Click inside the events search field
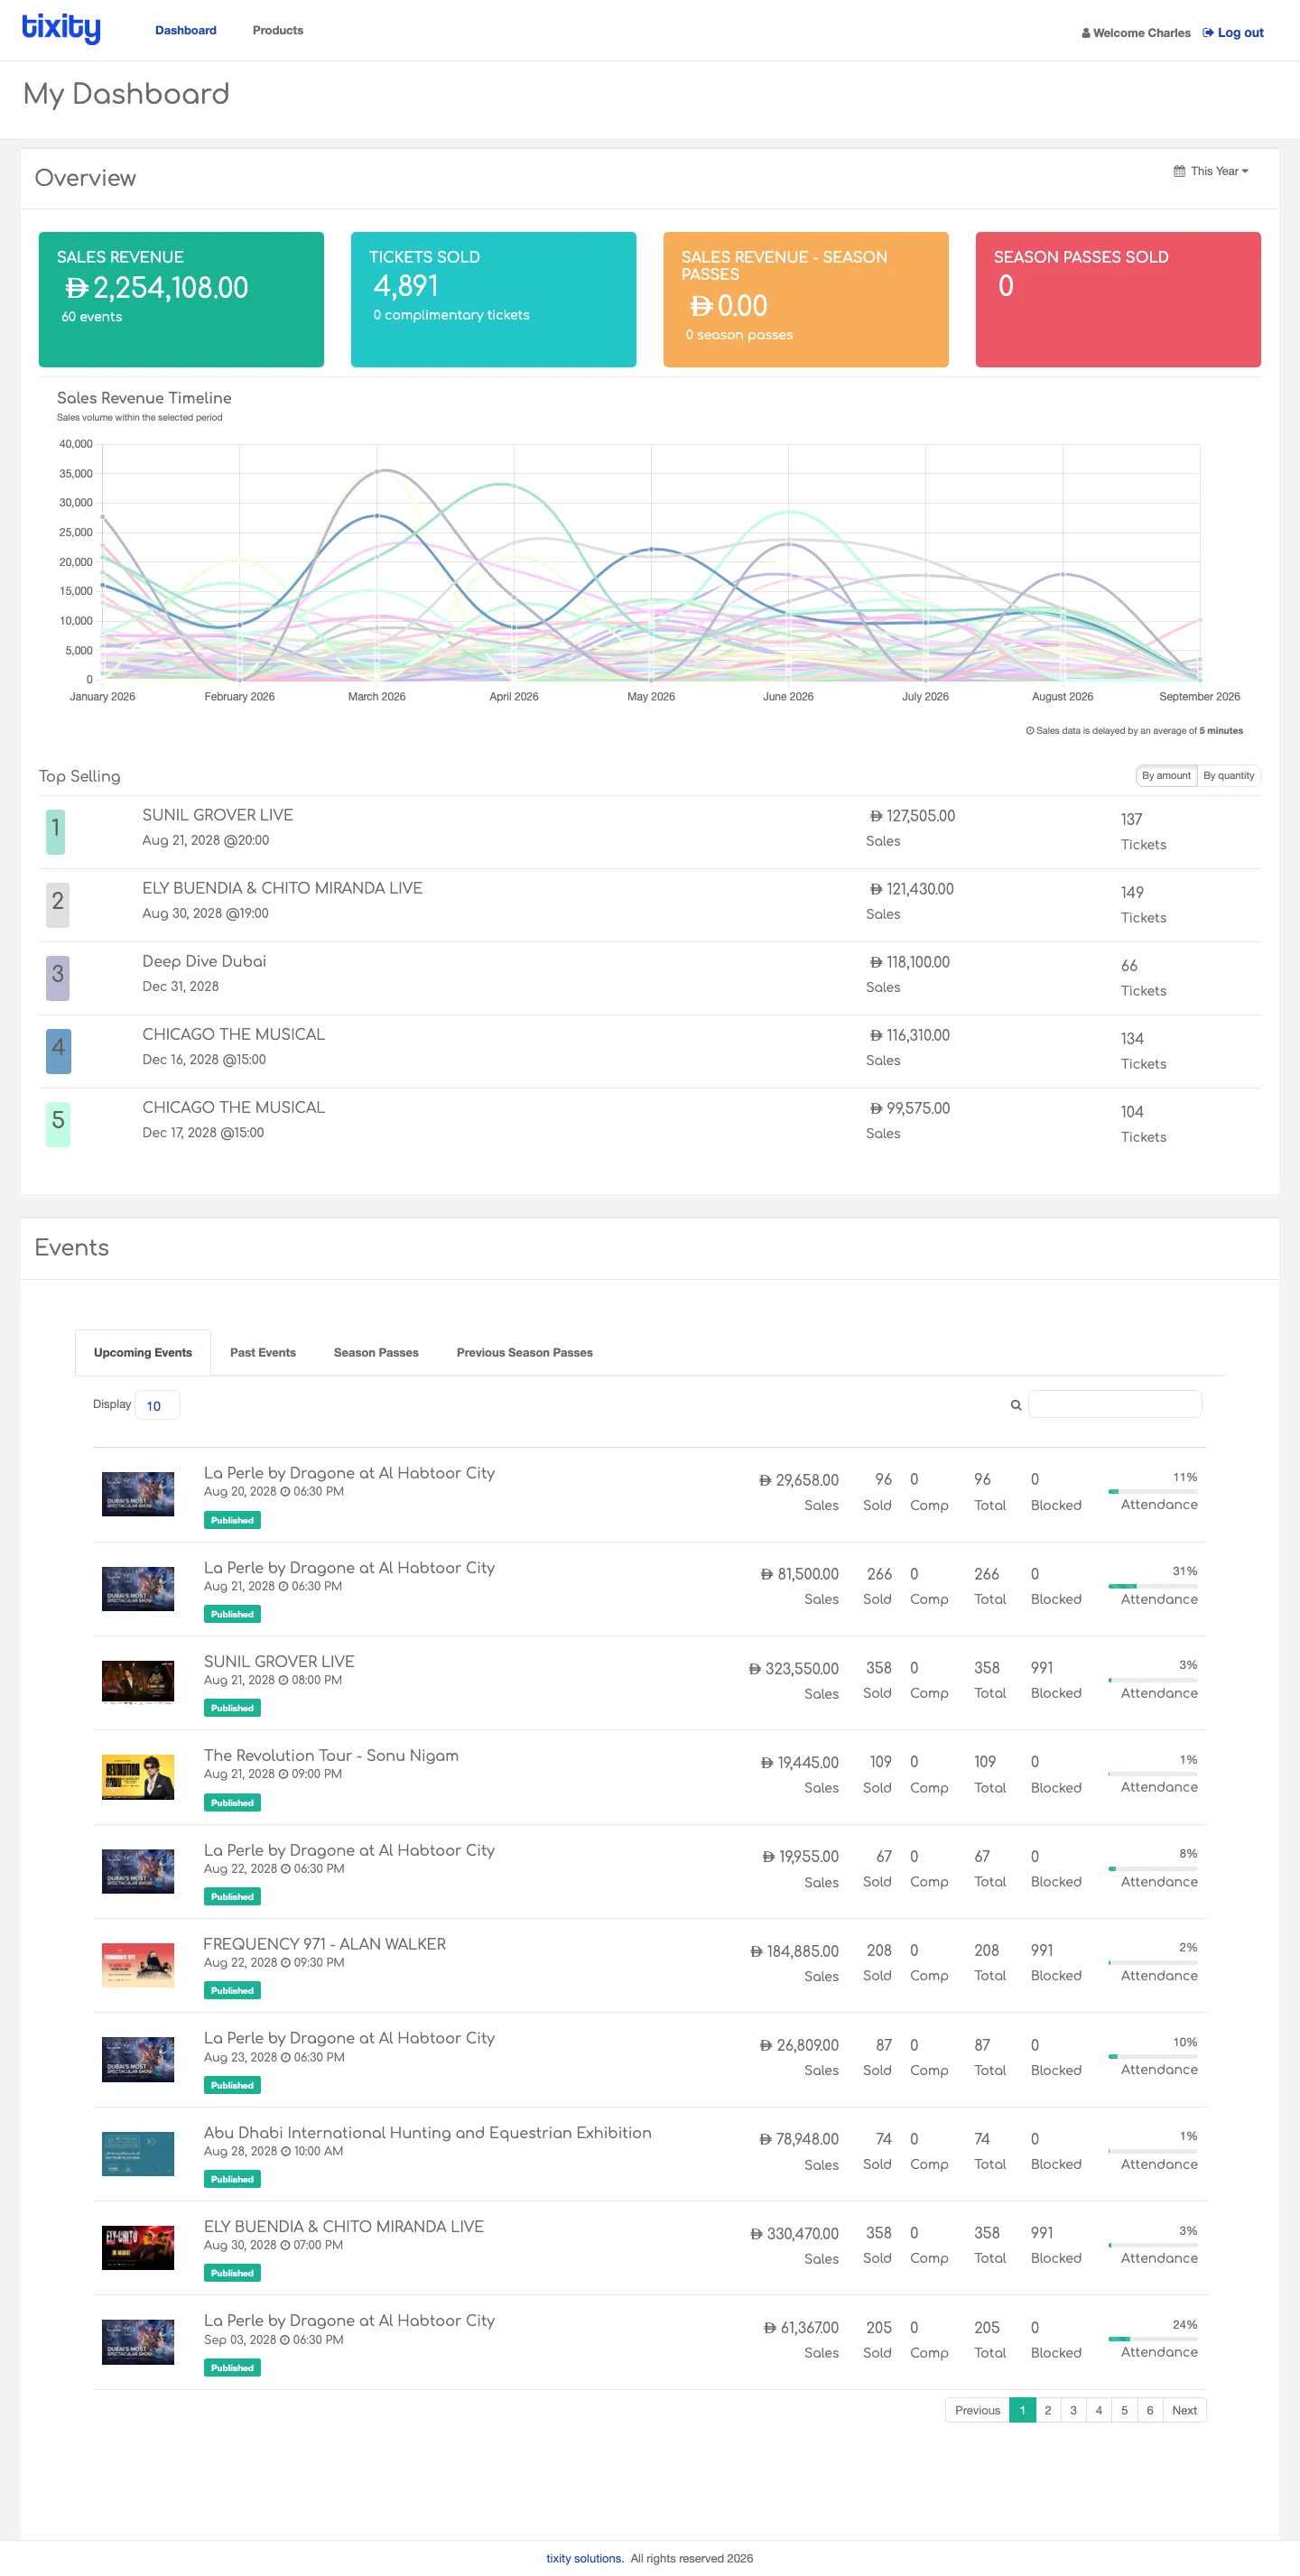Screen dimensions: 1300x2576 pyautogui.click(x=1114, y=1404)
